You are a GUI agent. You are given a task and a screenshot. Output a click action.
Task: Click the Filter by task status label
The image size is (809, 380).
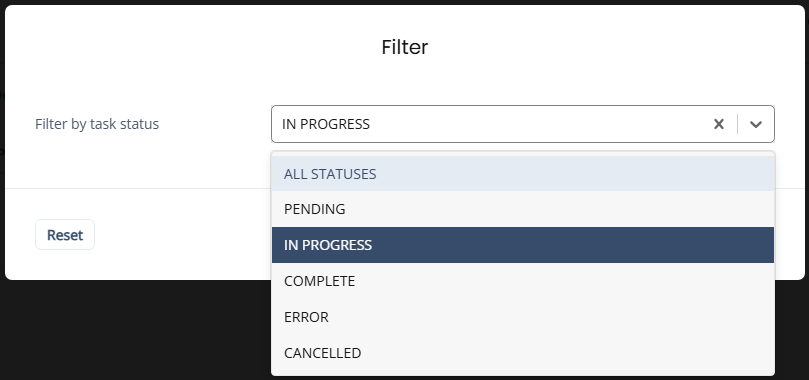tap(97, 124)
